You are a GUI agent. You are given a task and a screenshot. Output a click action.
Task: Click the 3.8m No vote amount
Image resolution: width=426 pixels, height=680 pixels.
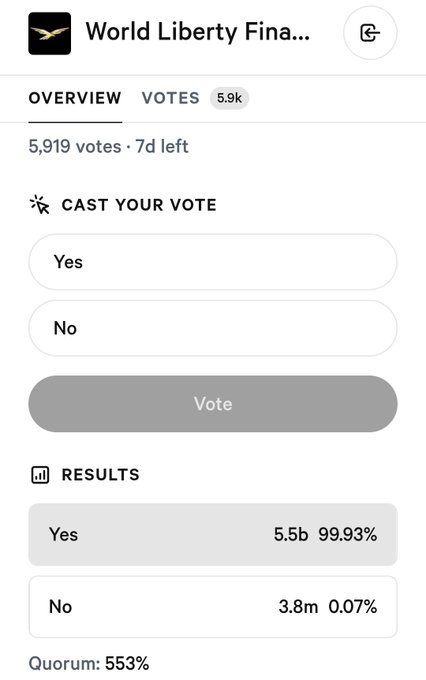(x=298, y=607)
